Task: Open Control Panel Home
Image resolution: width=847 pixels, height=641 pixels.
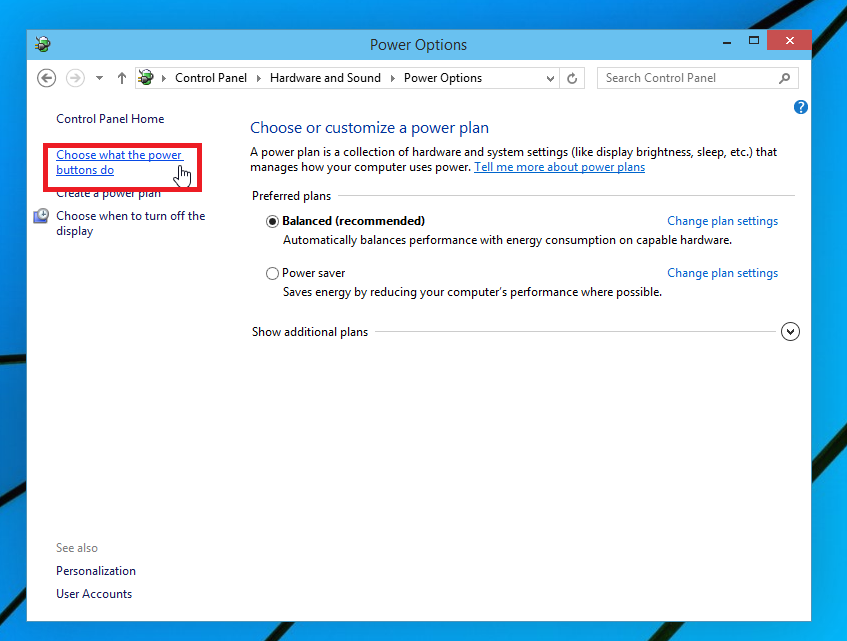Action: [110, 119]
